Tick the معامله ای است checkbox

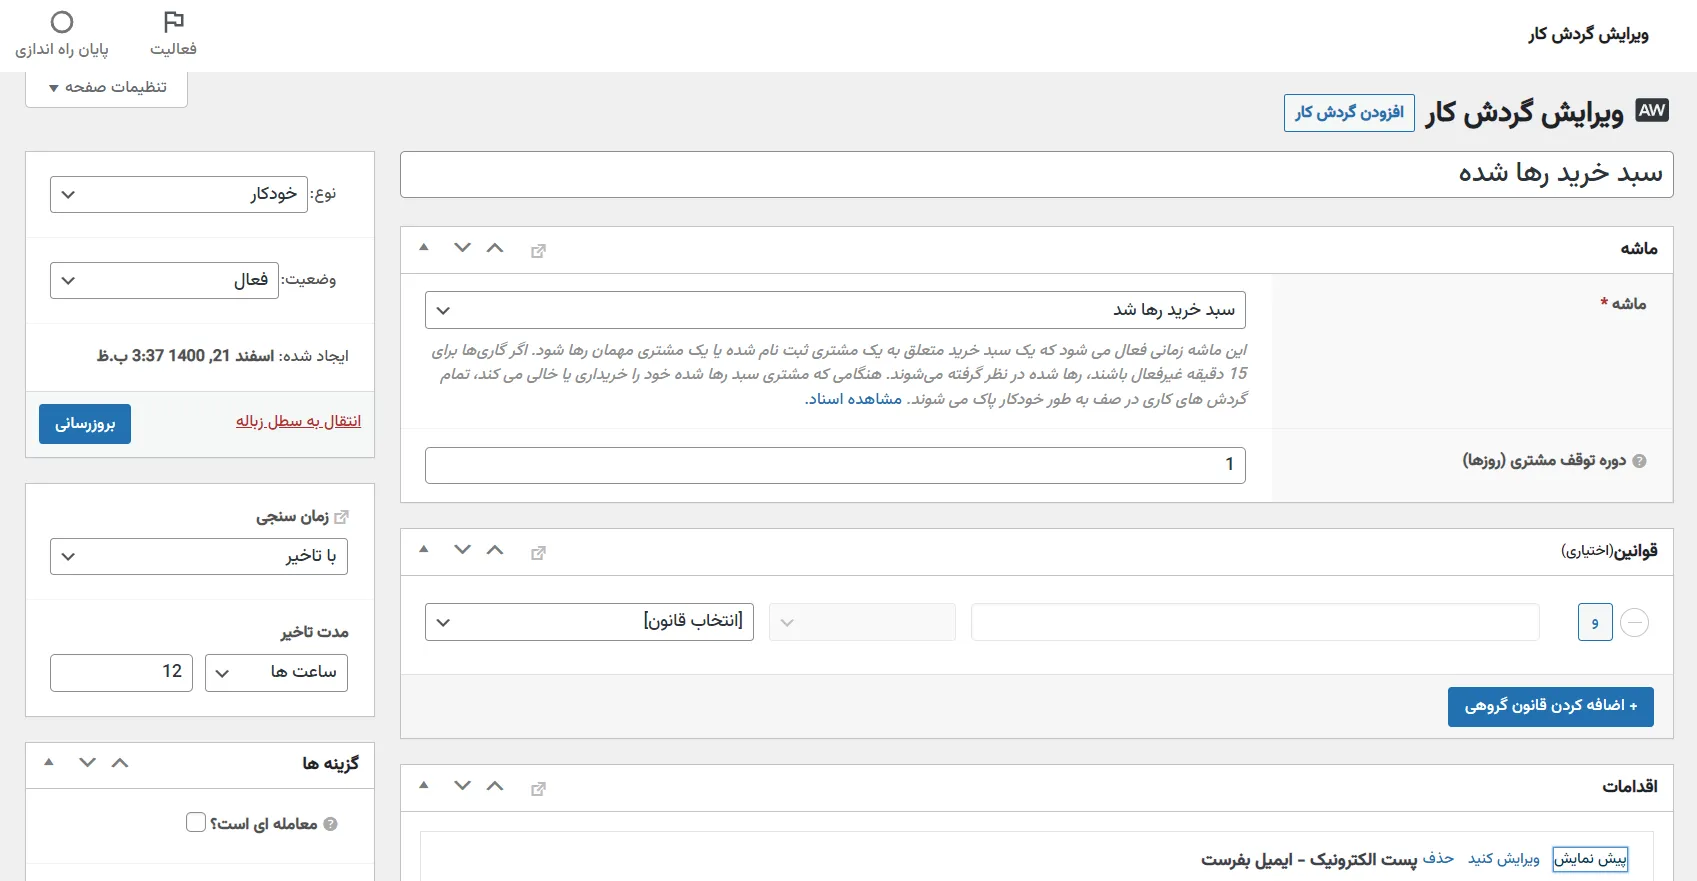[x=196, y=822]
